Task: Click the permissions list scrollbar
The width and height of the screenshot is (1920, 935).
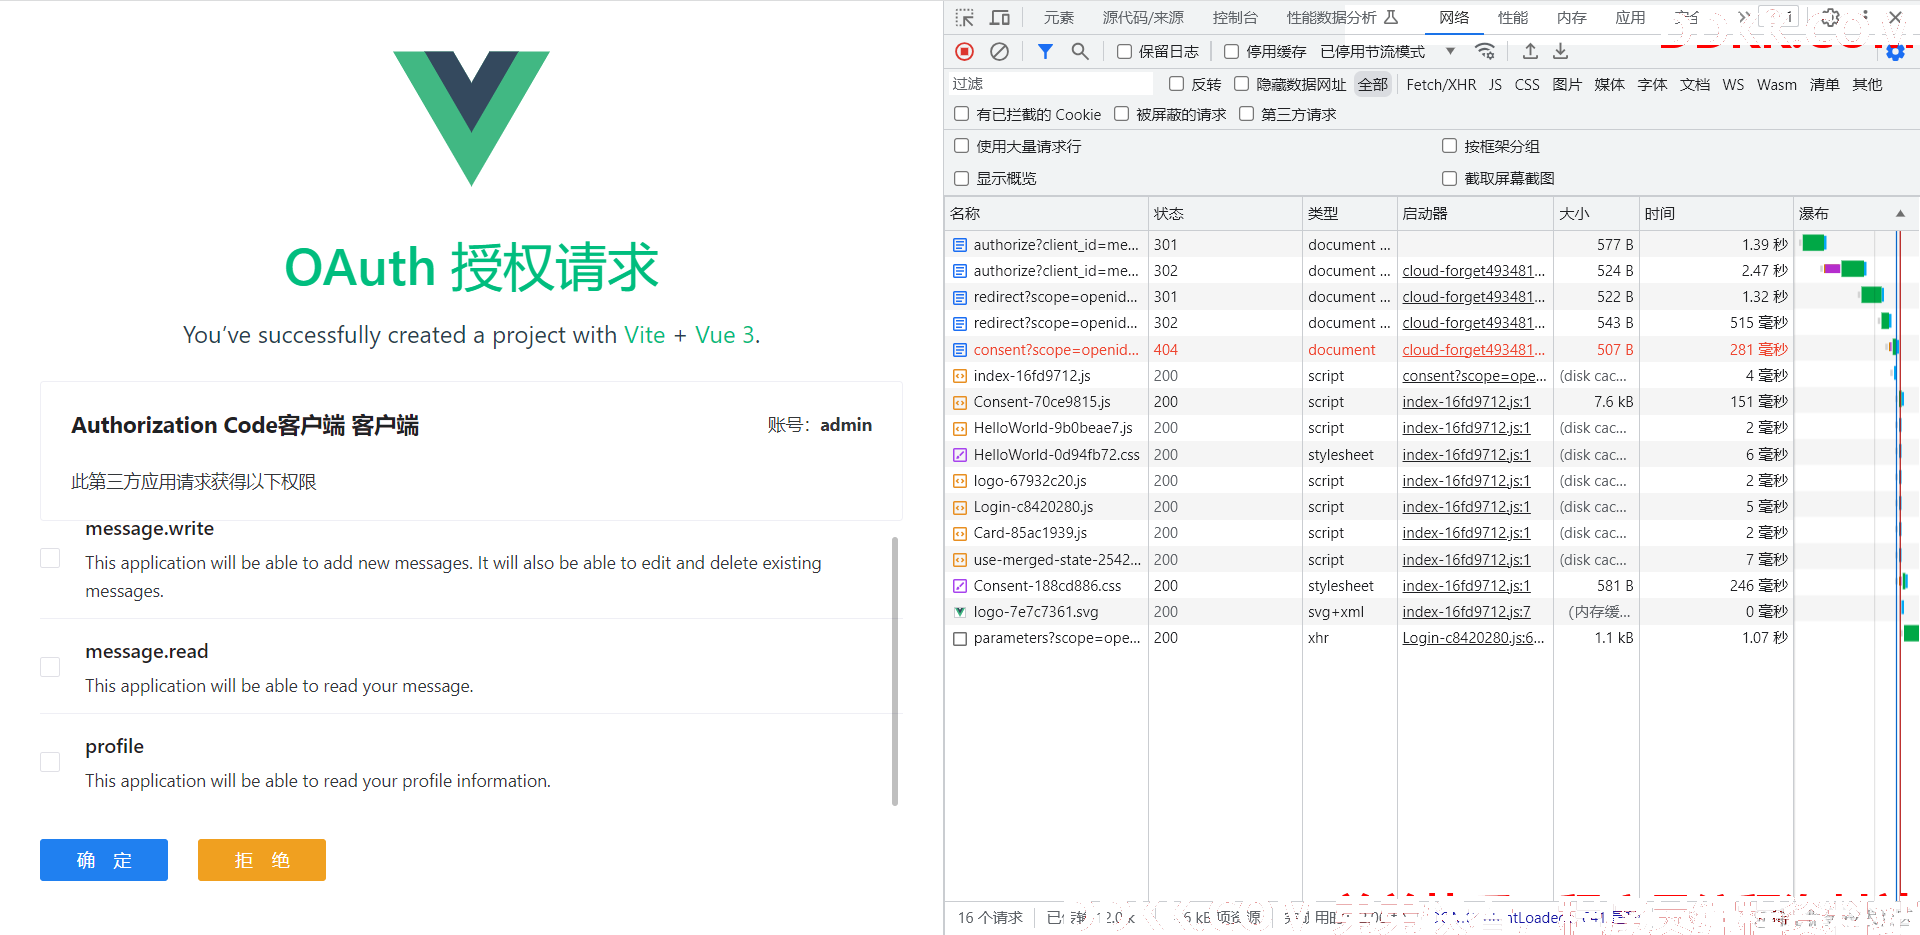Action: coord(895,671)
